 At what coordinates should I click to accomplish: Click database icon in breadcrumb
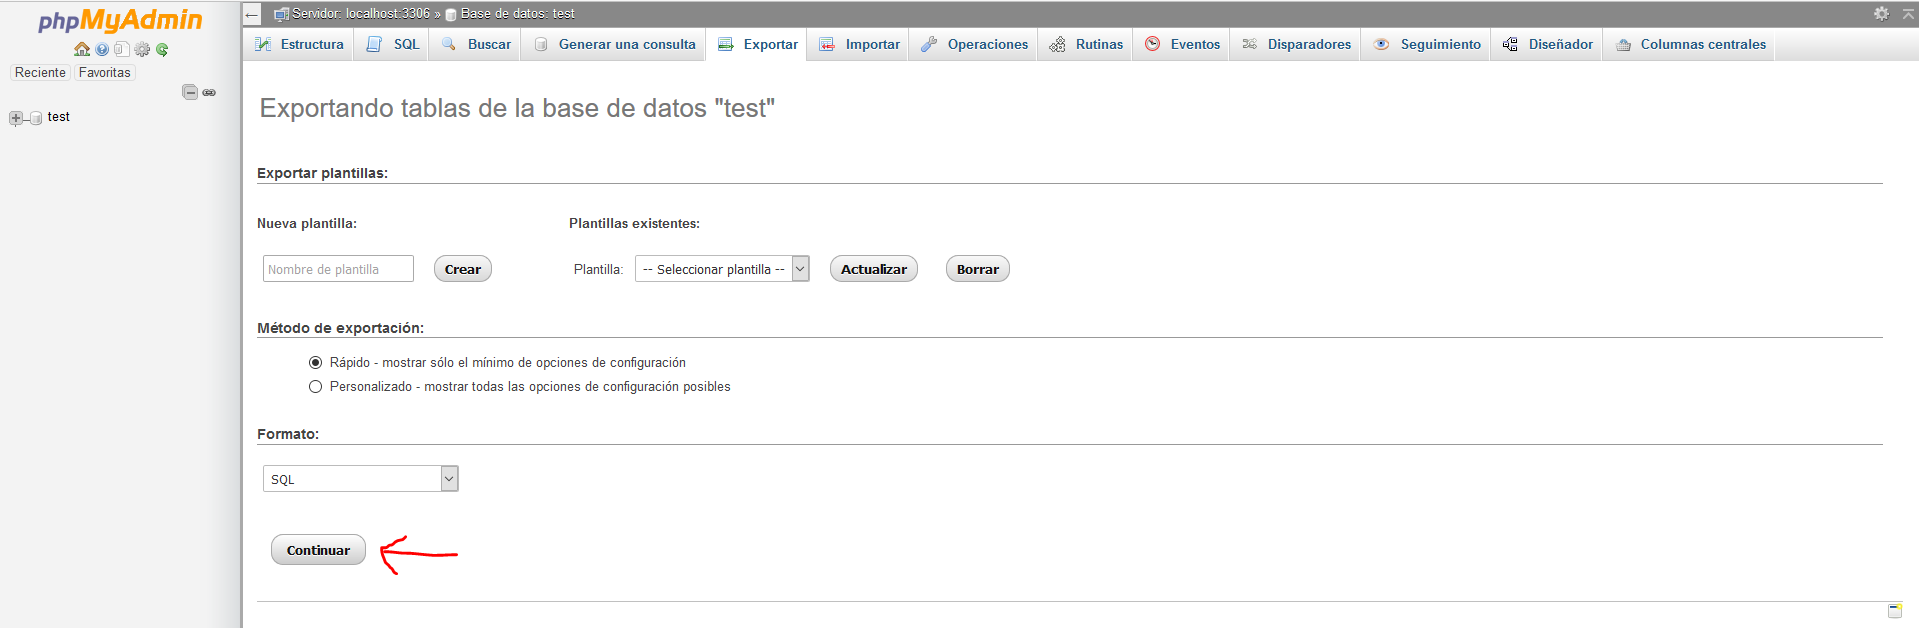point(451,15)
